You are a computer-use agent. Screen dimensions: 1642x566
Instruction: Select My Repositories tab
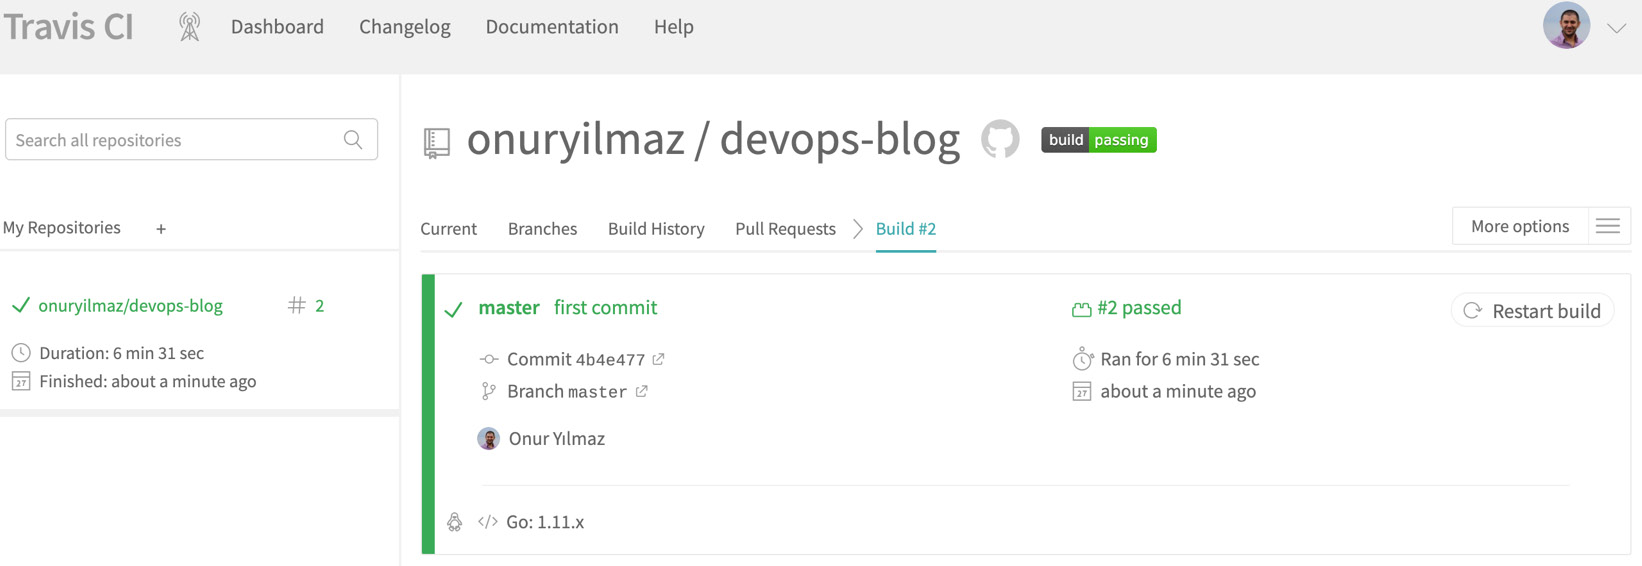(62, 228)
